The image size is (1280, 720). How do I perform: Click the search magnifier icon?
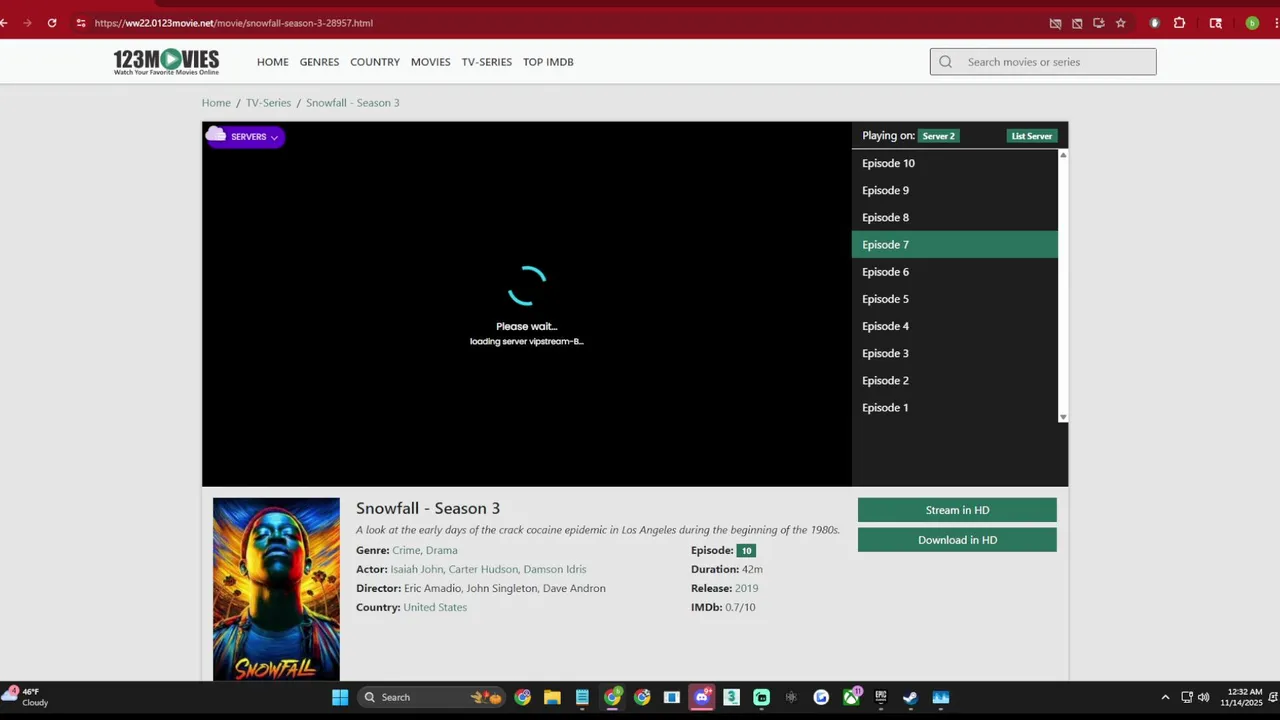(x=945, y=62)
